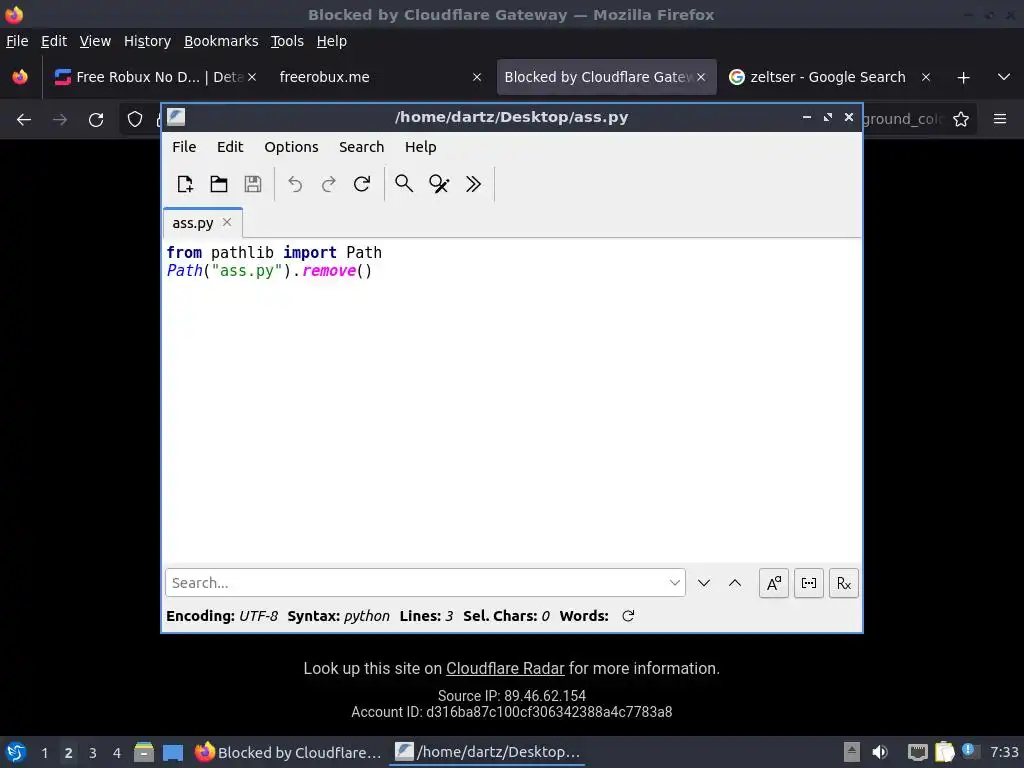Image resolution: width=1024 pixels, height=768 pixels.
Task: Select /home/dartz/Desktop taskbar entry
Action: click(488, 752)
